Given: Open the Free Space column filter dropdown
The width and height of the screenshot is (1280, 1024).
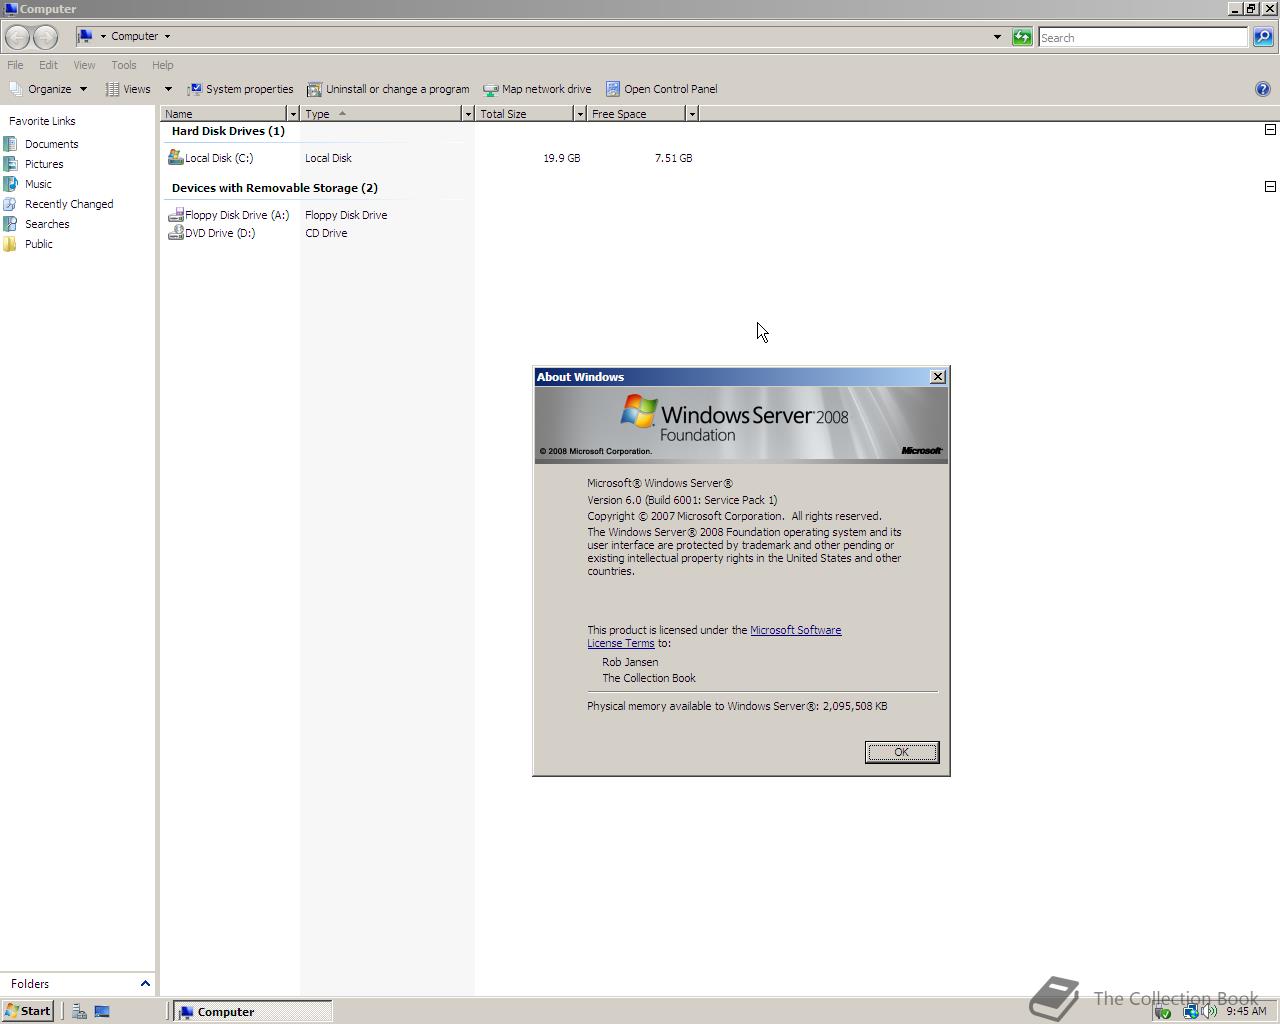Looking at the screenshot, I should [x=691, y=114].
